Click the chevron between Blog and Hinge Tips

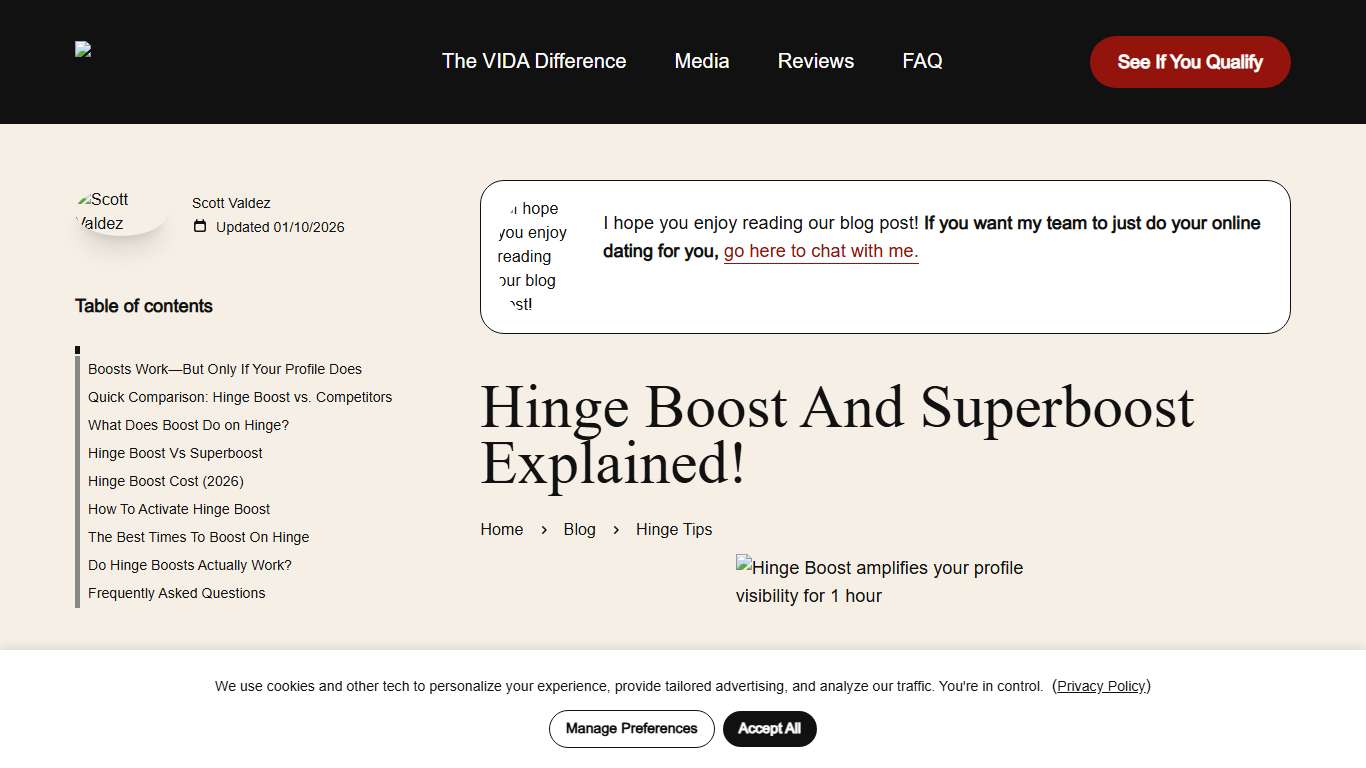tap(615, 530)
